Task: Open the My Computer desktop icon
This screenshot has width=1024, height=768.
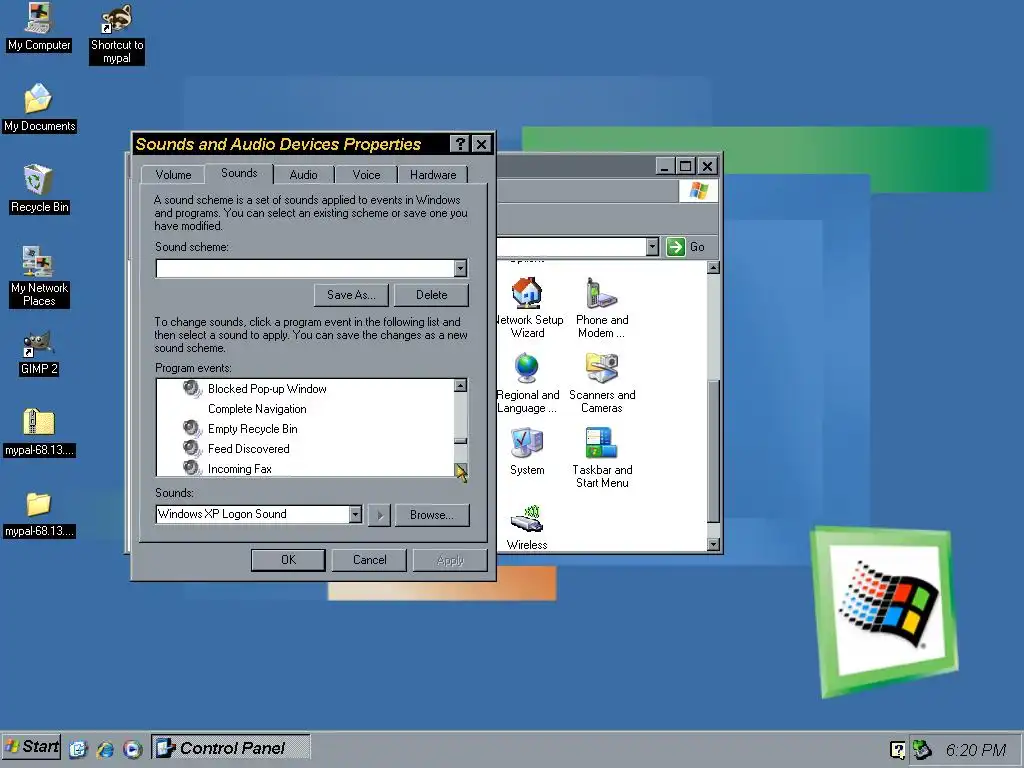Action: coord(39,27)
